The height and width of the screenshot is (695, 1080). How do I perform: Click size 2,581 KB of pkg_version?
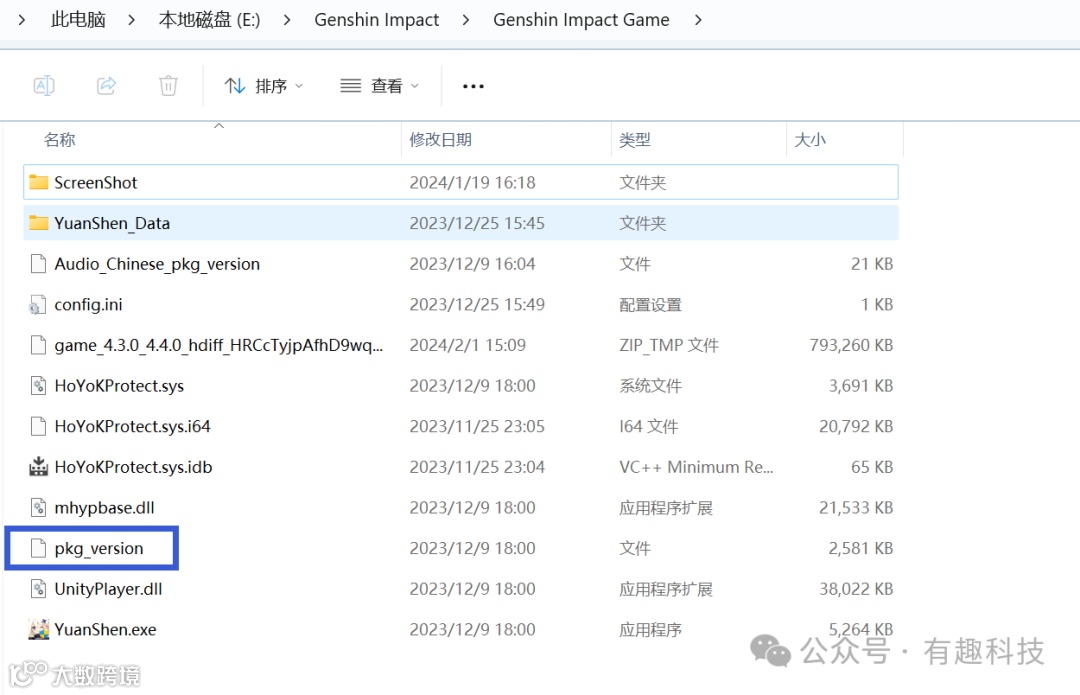click(860, 548)
